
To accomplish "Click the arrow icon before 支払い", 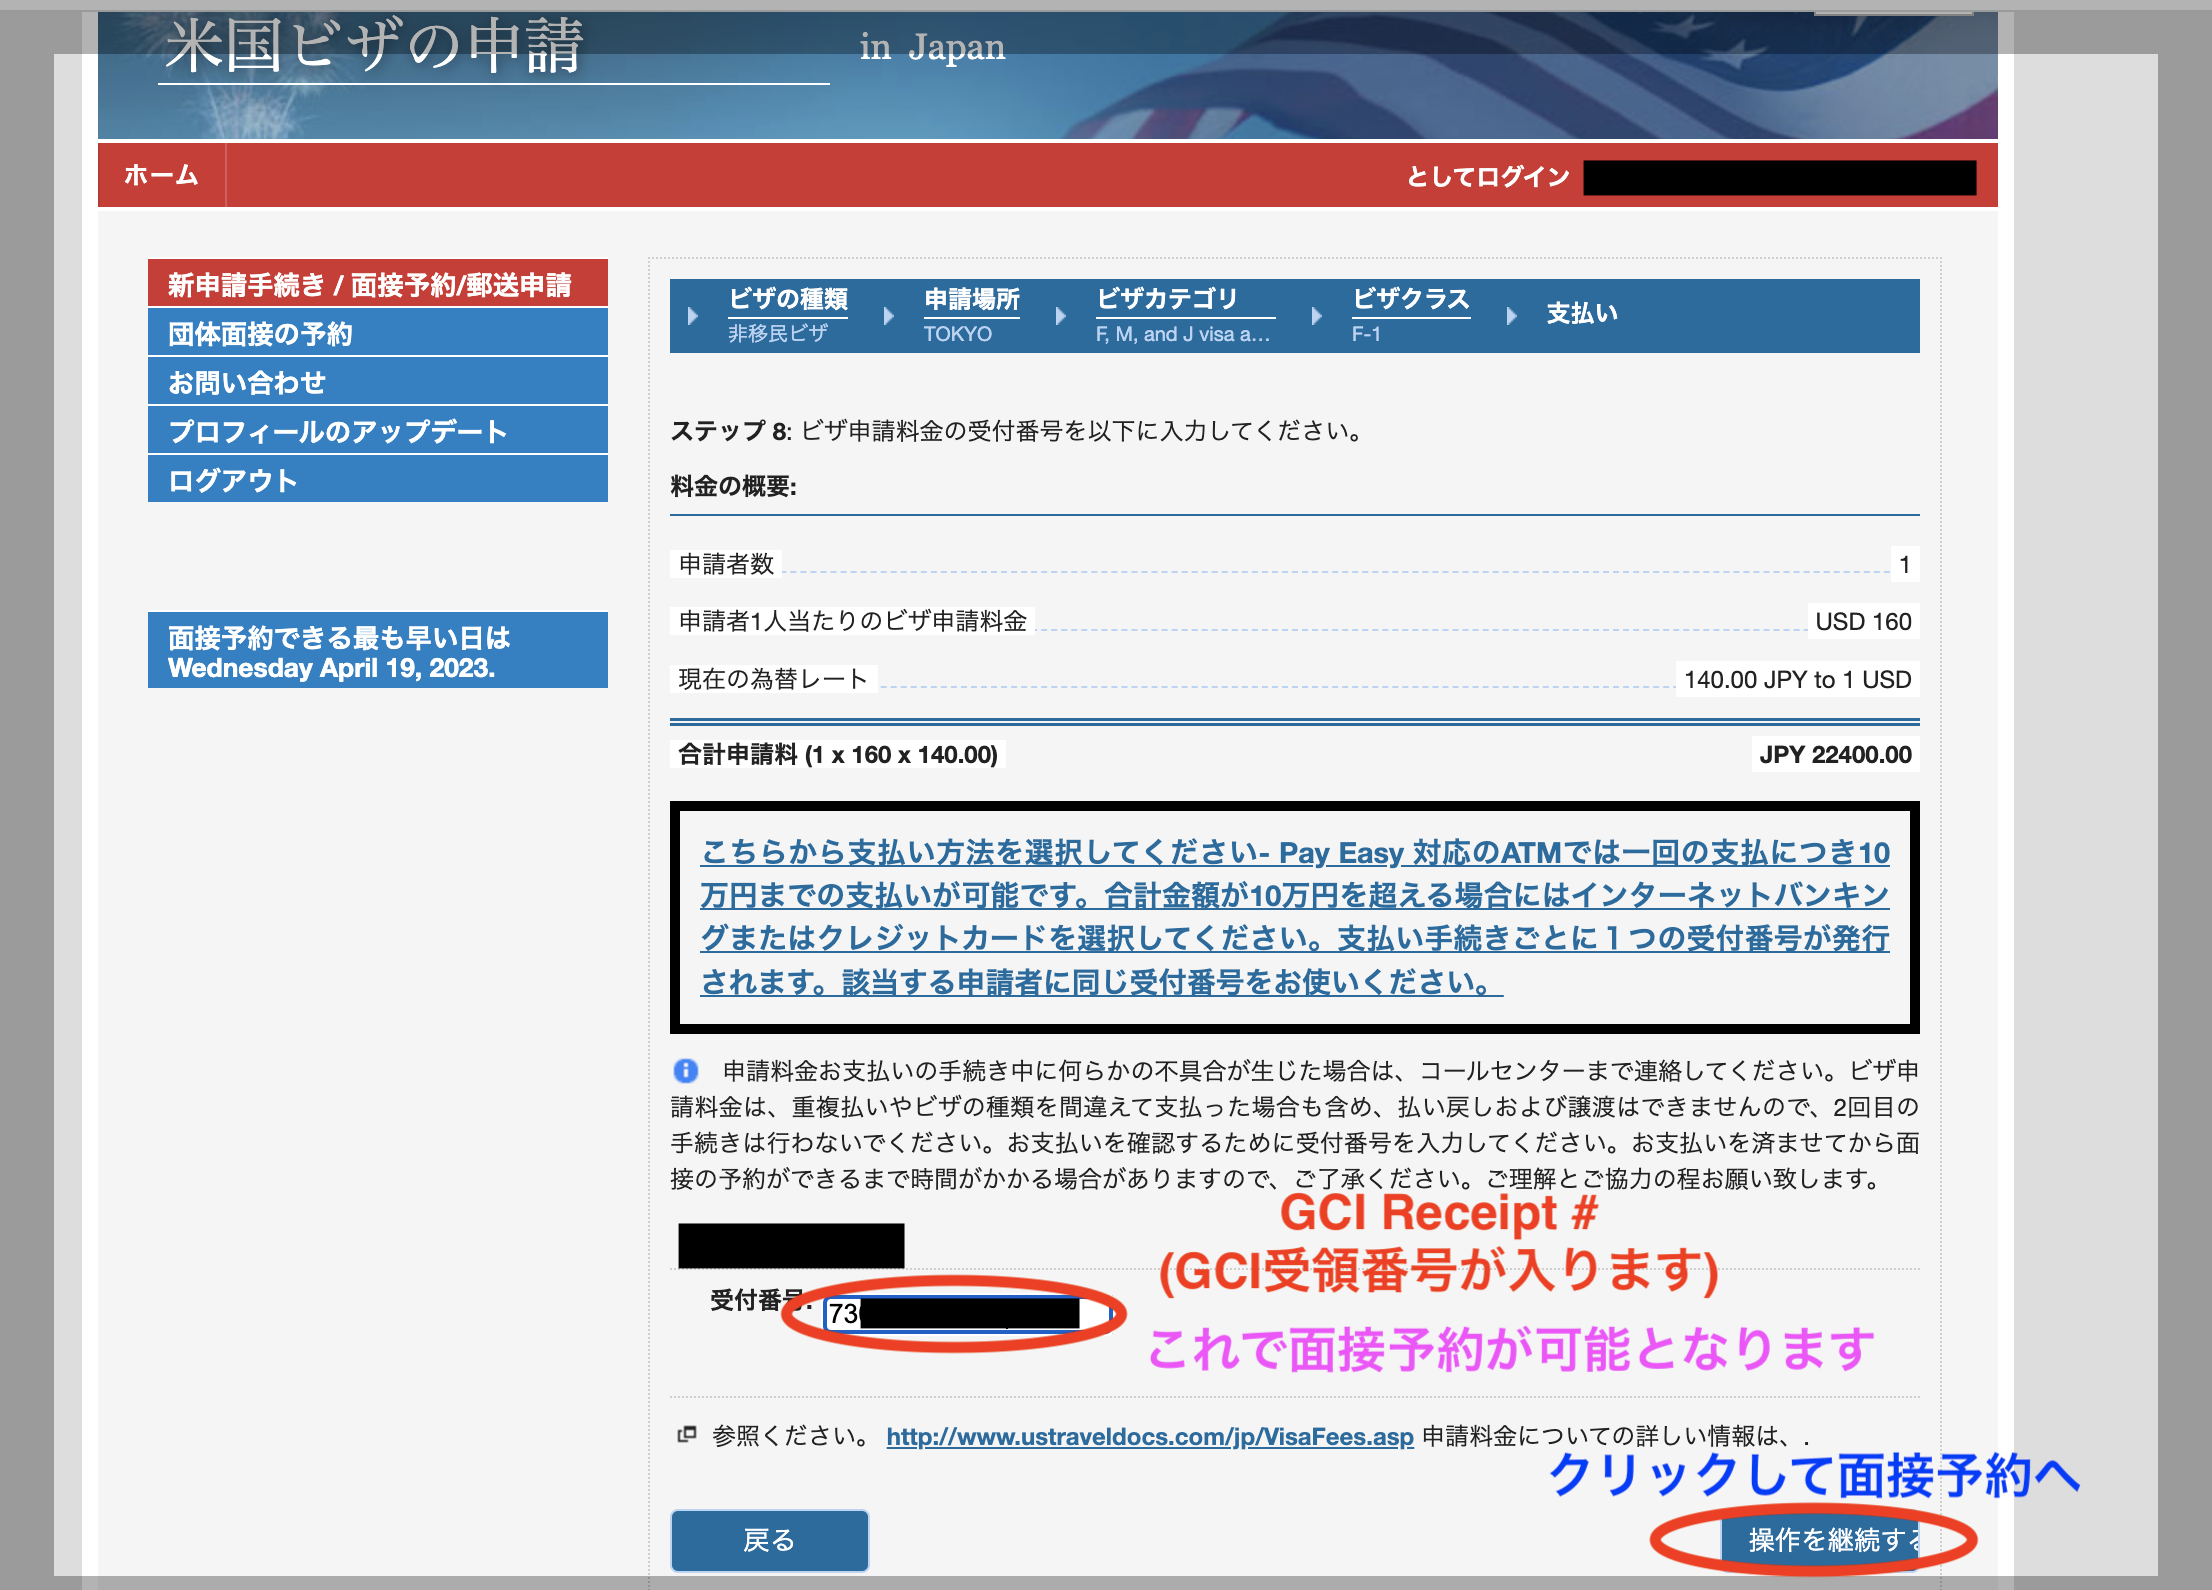I will coord(1512,316).
